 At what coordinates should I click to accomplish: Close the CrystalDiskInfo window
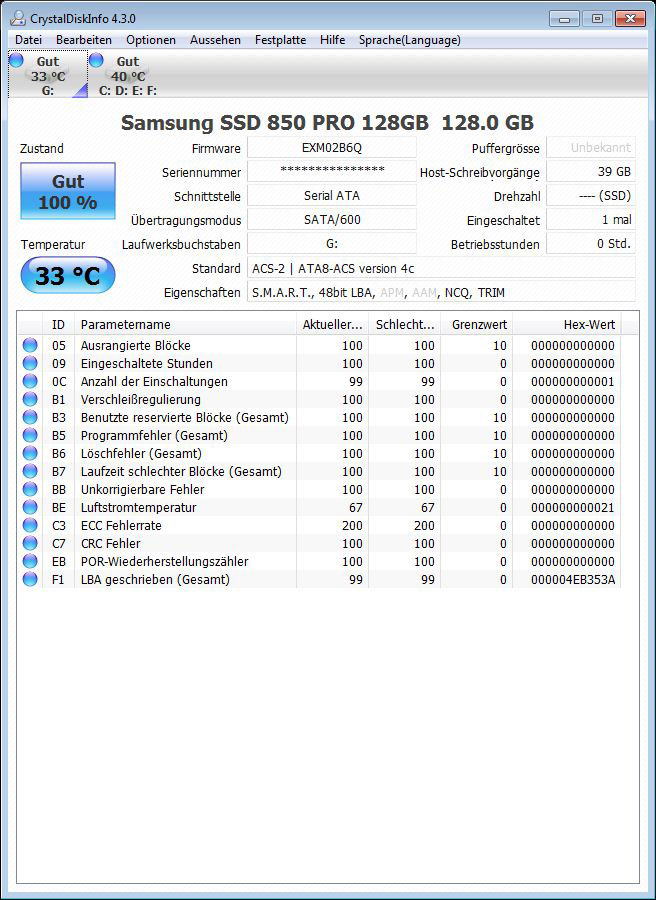tap(630, 18)
